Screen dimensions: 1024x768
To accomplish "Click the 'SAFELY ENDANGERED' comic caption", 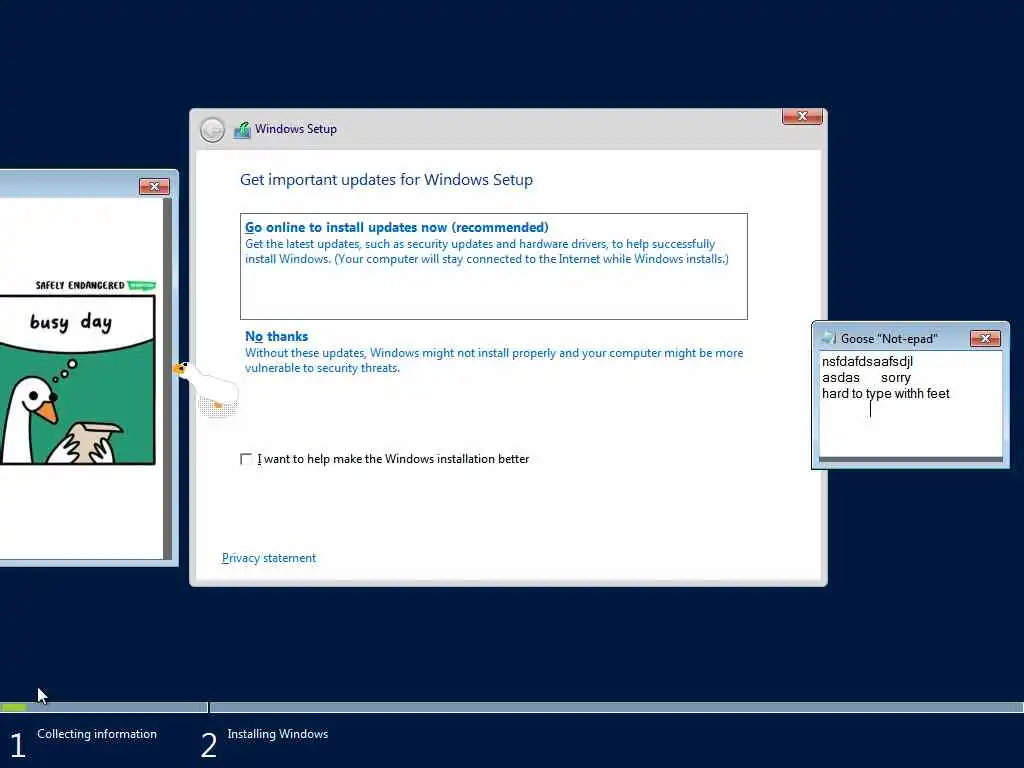I will pyautogui.click(x=80, y=285).
